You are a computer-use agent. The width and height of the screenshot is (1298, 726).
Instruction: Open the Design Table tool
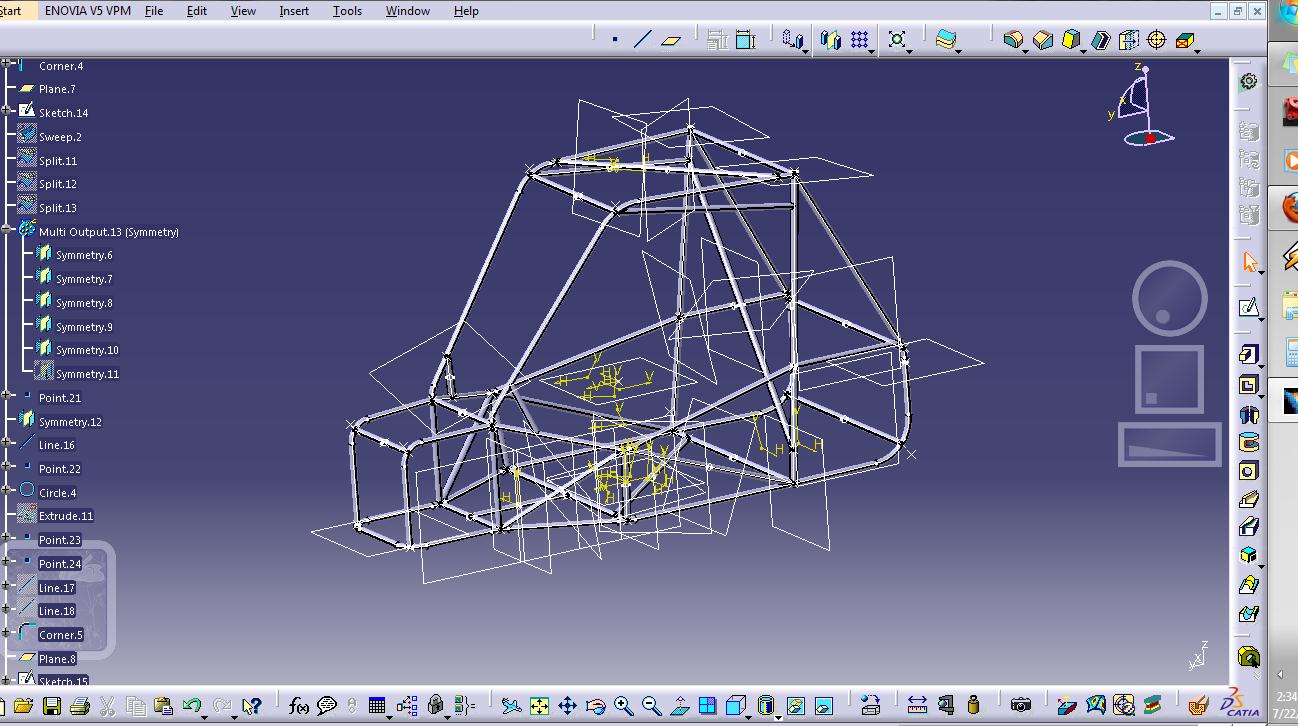376,706
